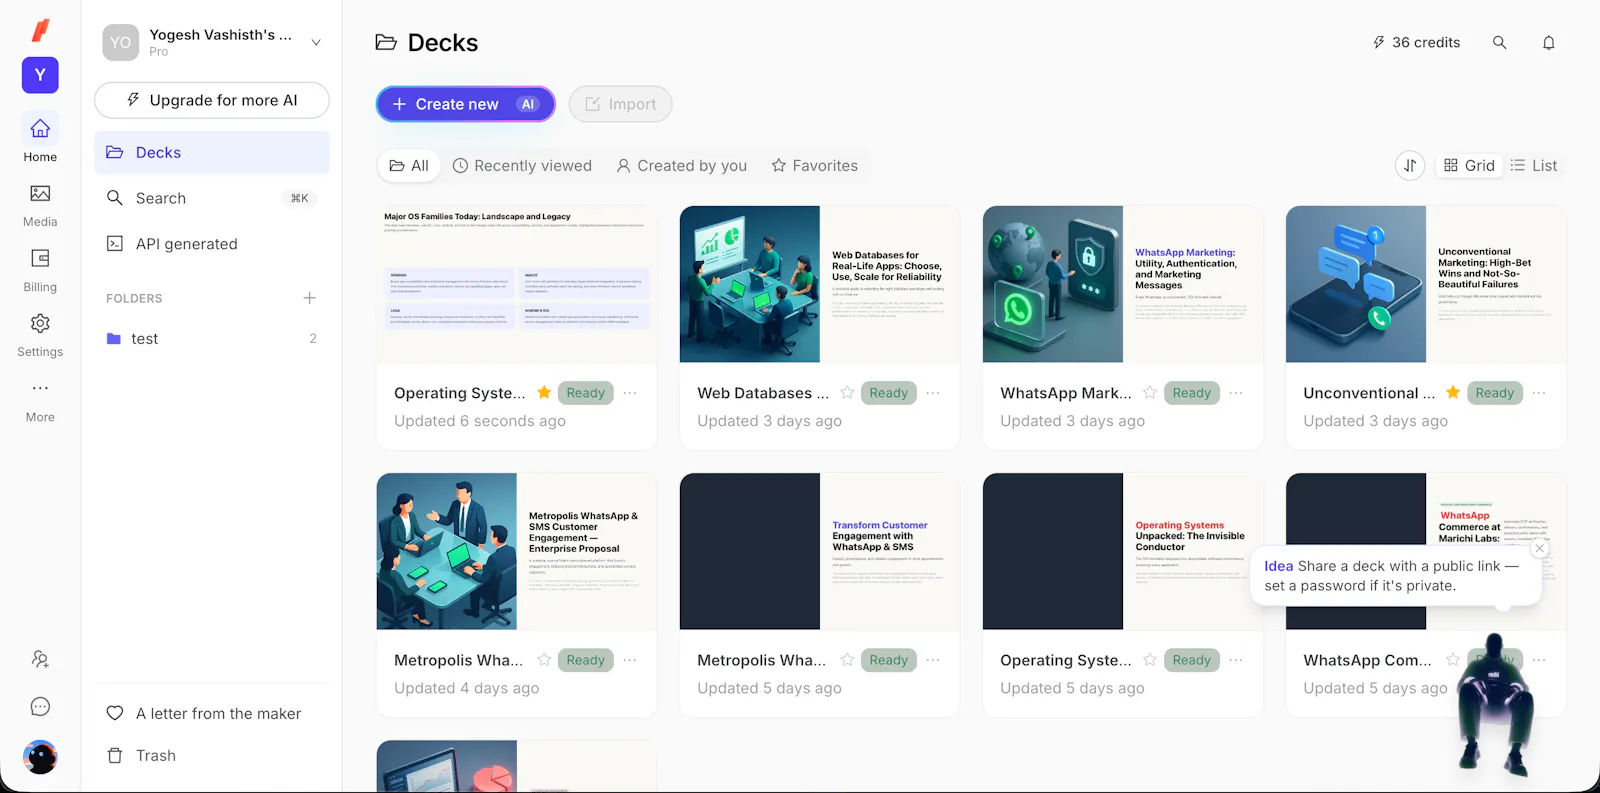Favorite the Metropolis deck updated 4 days ago
This screenshot has height=793, width=1600.
pyautogui.click(x=544, y=660)
